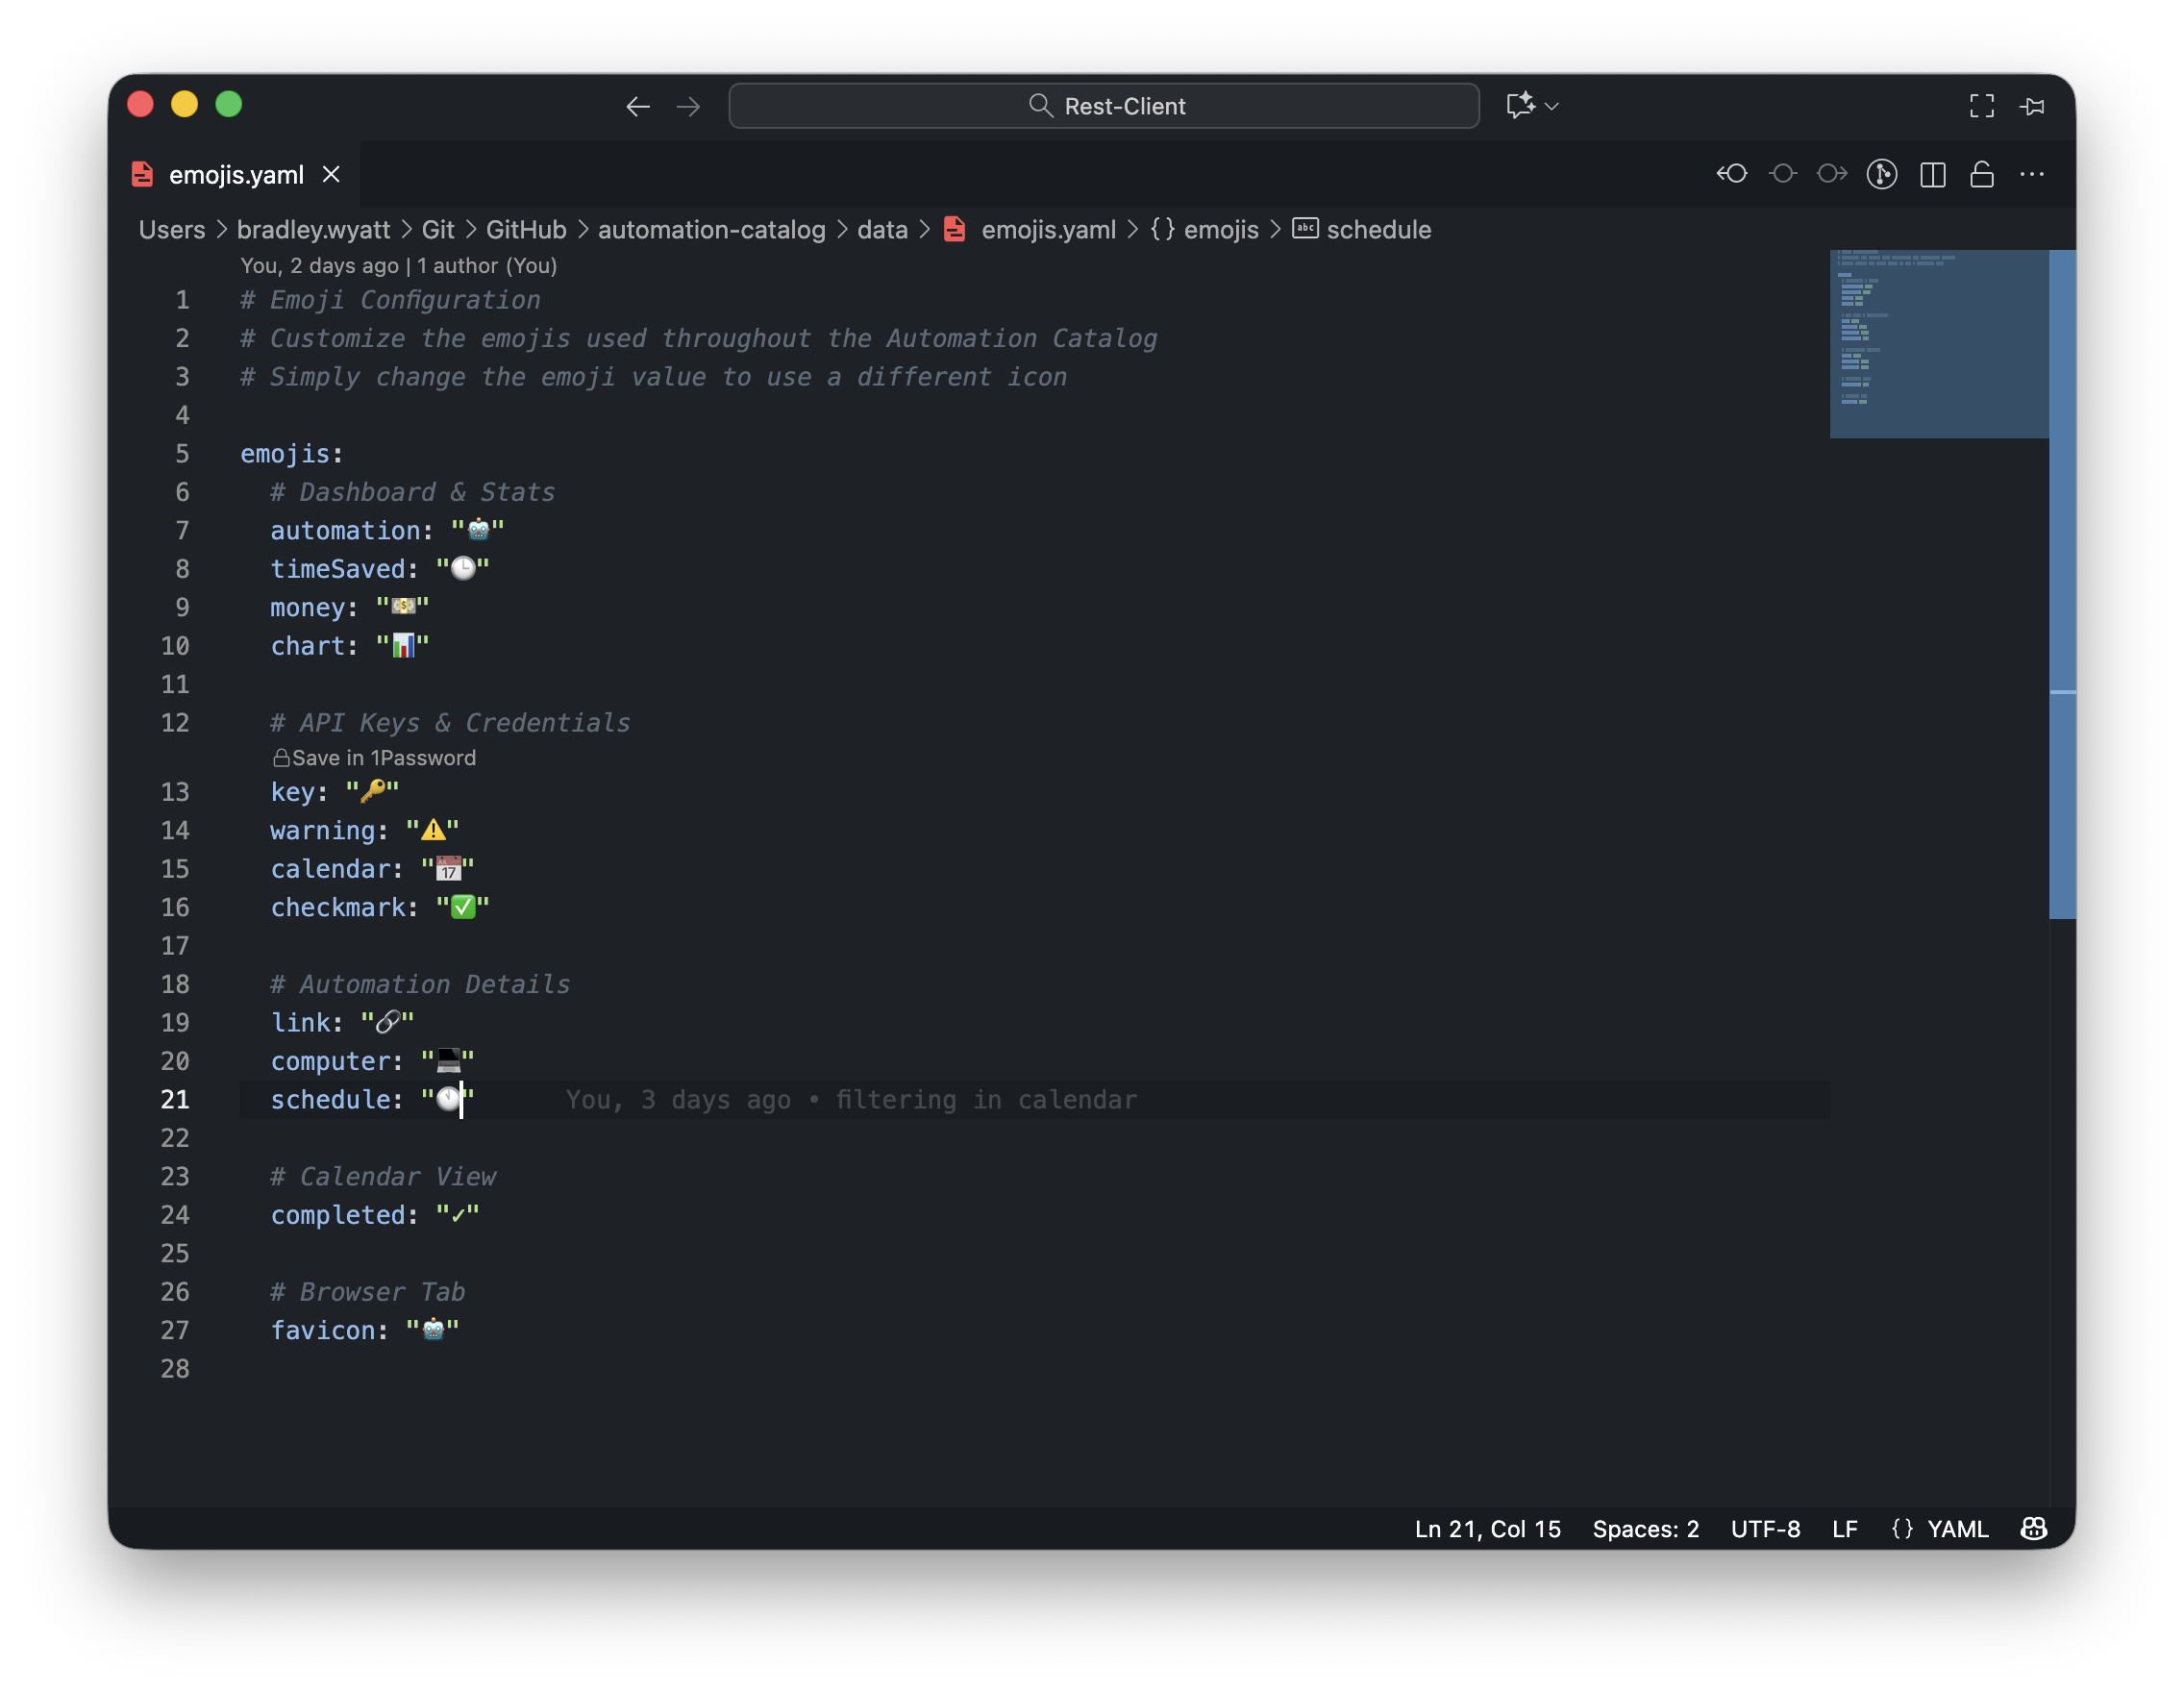Click the Copilot status icon in status bar
2184x1692 pixels.
[x=2033, y=1529]
